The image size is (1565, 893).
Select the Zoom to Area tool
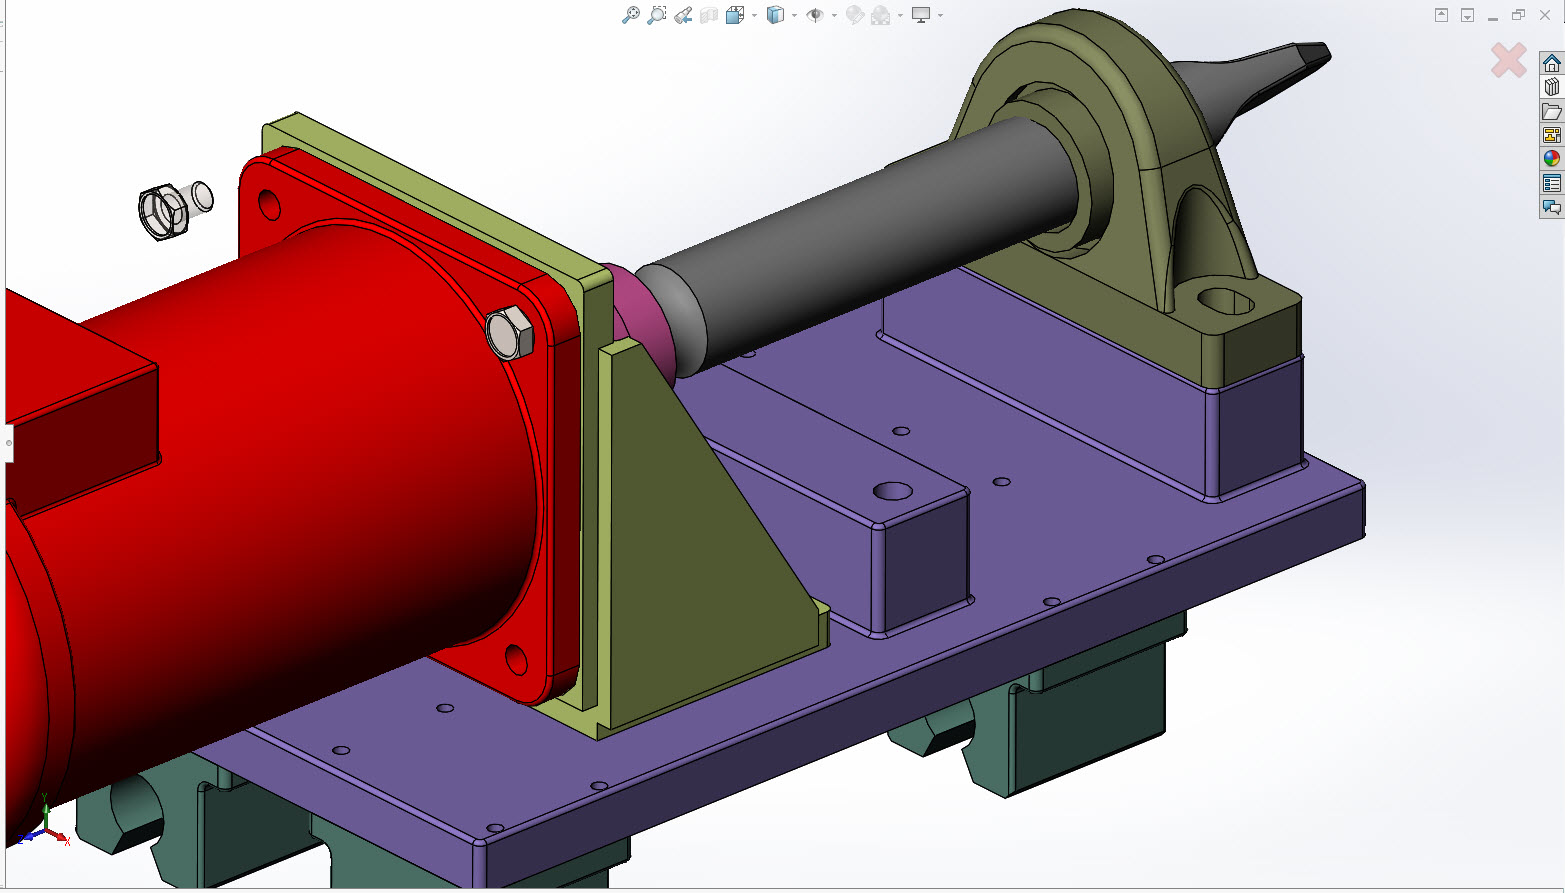pyautogui.click(x=656, y=15)
